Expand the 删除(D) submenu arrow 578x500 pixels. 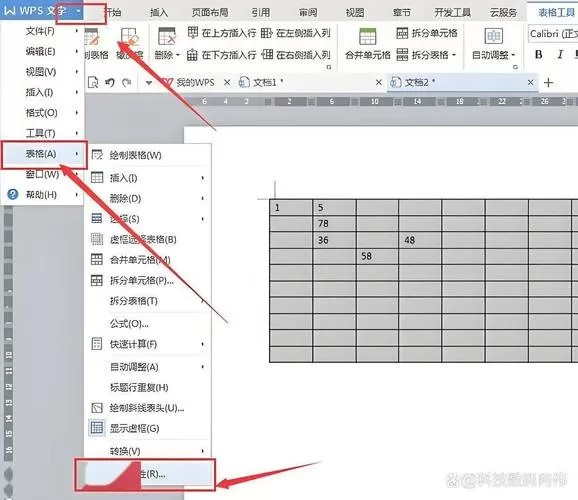[202, 199]
